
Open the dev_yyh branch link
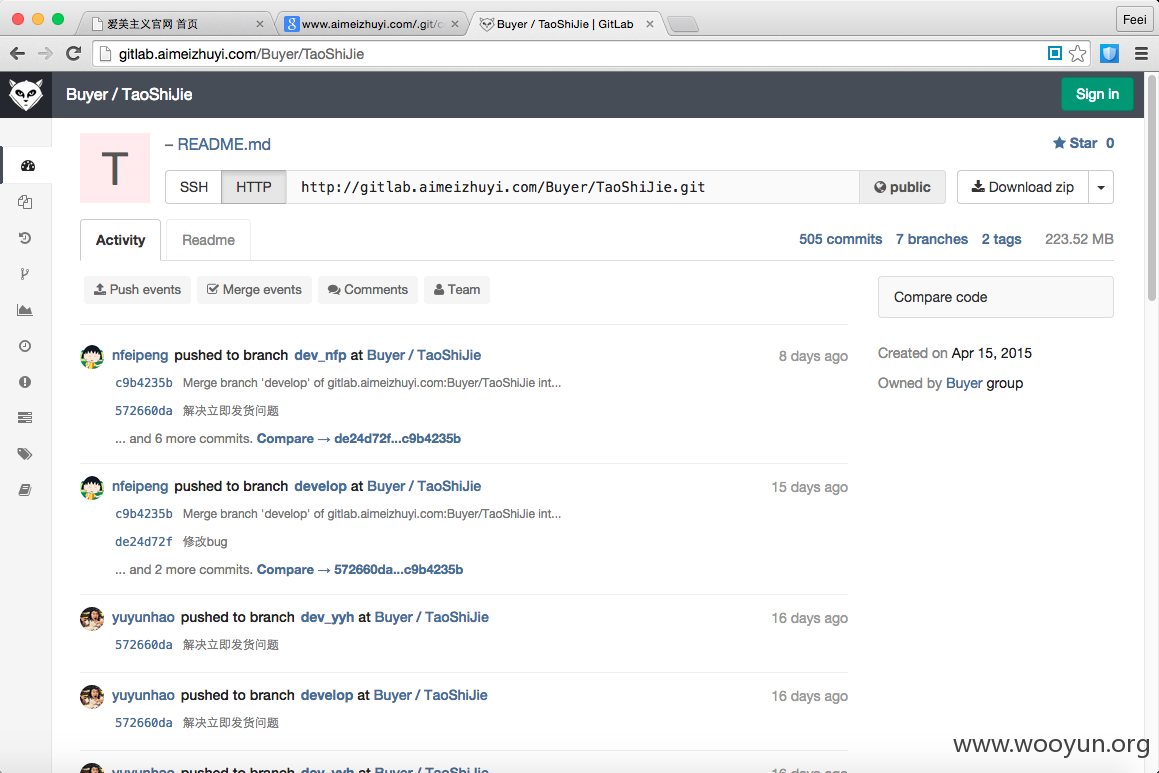327,618
